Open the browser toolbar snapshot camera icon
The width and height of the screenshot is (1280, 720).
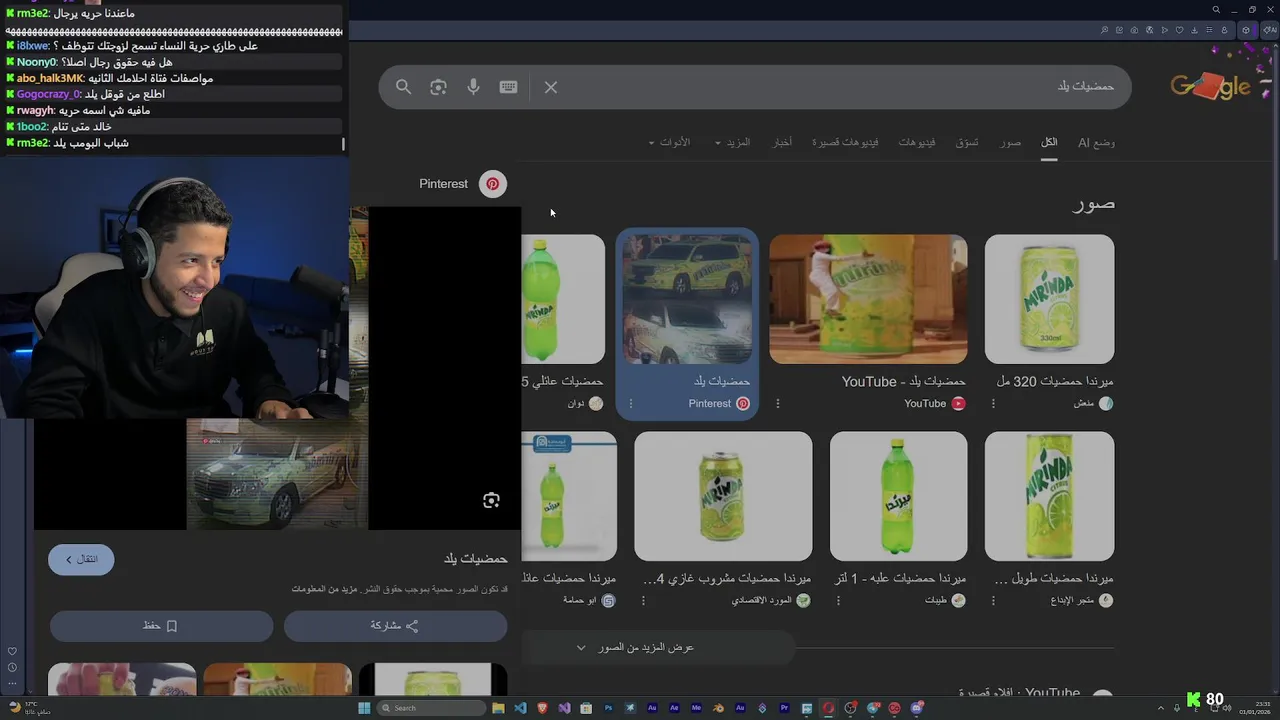tap(1134, 30)
